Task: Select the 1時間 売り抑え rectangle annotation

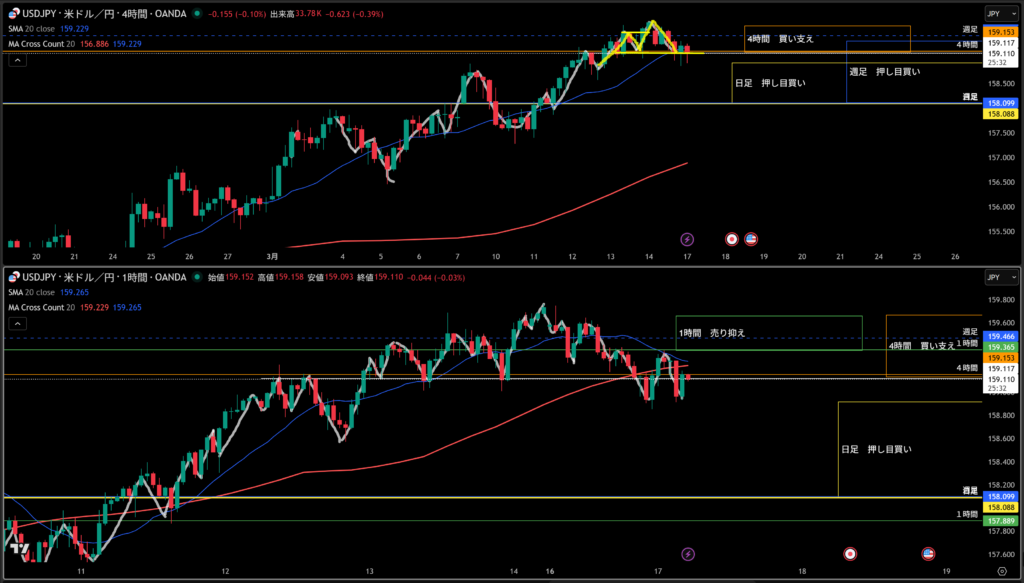Action: pyautogui.click(x=768, y=333)
